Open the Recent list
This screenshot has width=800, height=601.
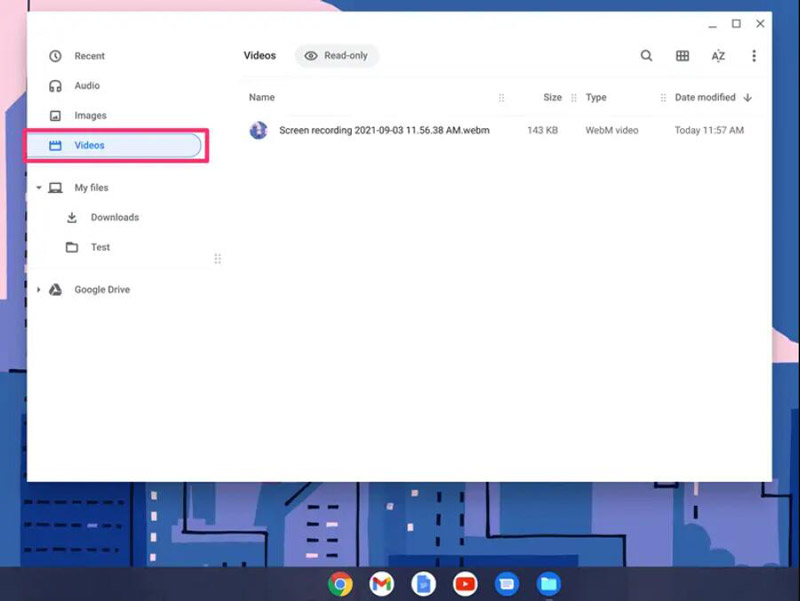pyautogui.click(x=89, y=56)
